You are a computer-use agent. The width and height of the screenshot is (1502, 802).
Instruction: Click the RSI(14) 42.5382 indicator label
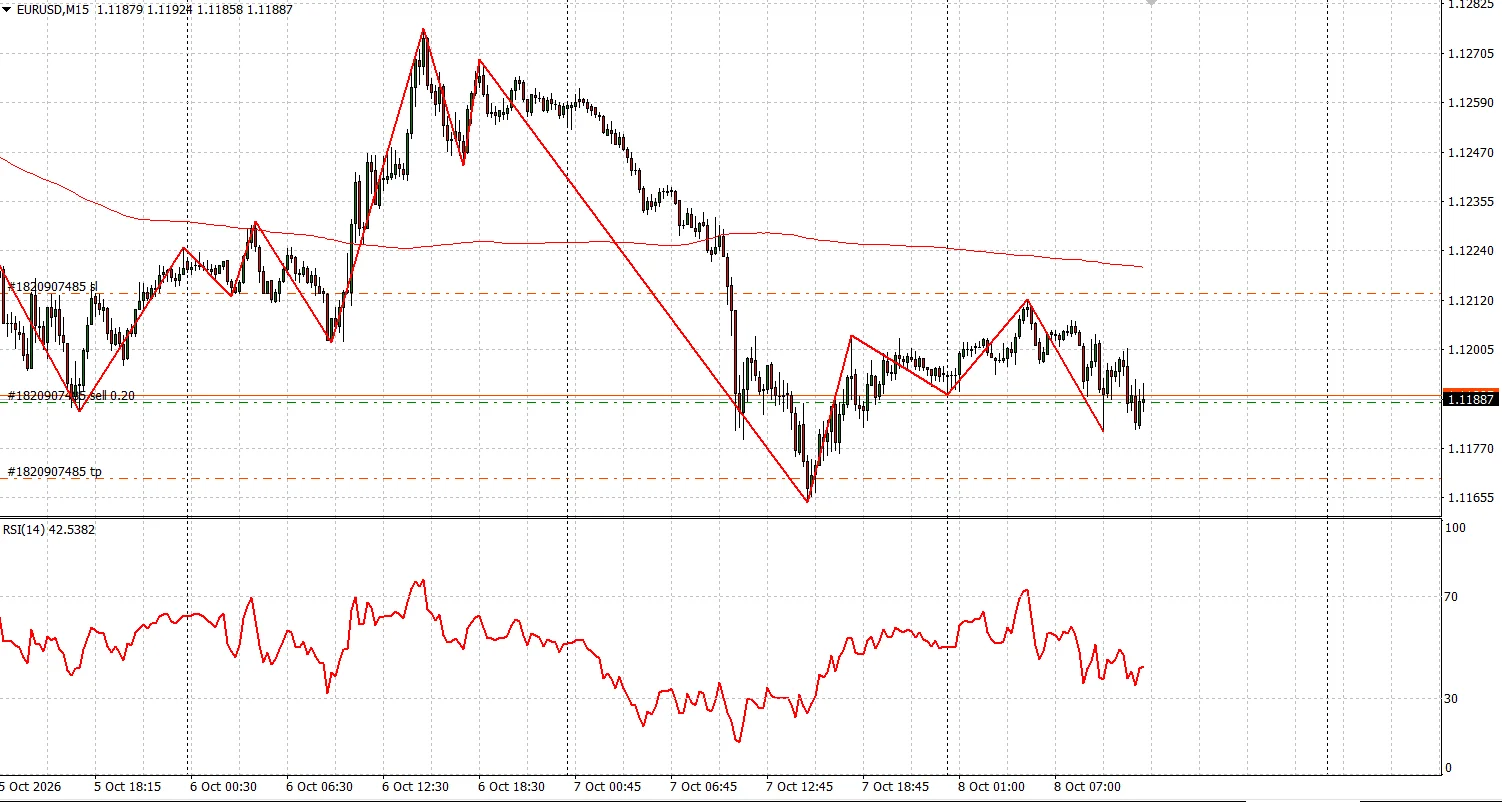(49, 529)
